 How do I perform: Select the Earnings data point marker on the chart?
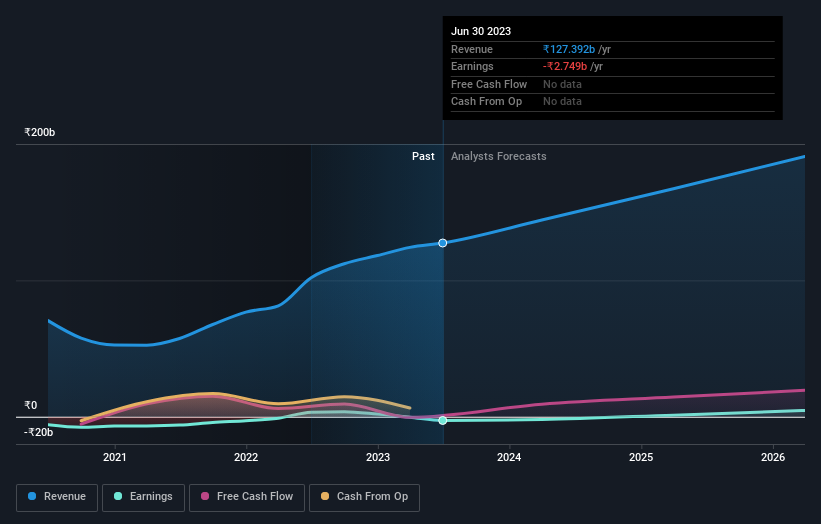(442, 420)
